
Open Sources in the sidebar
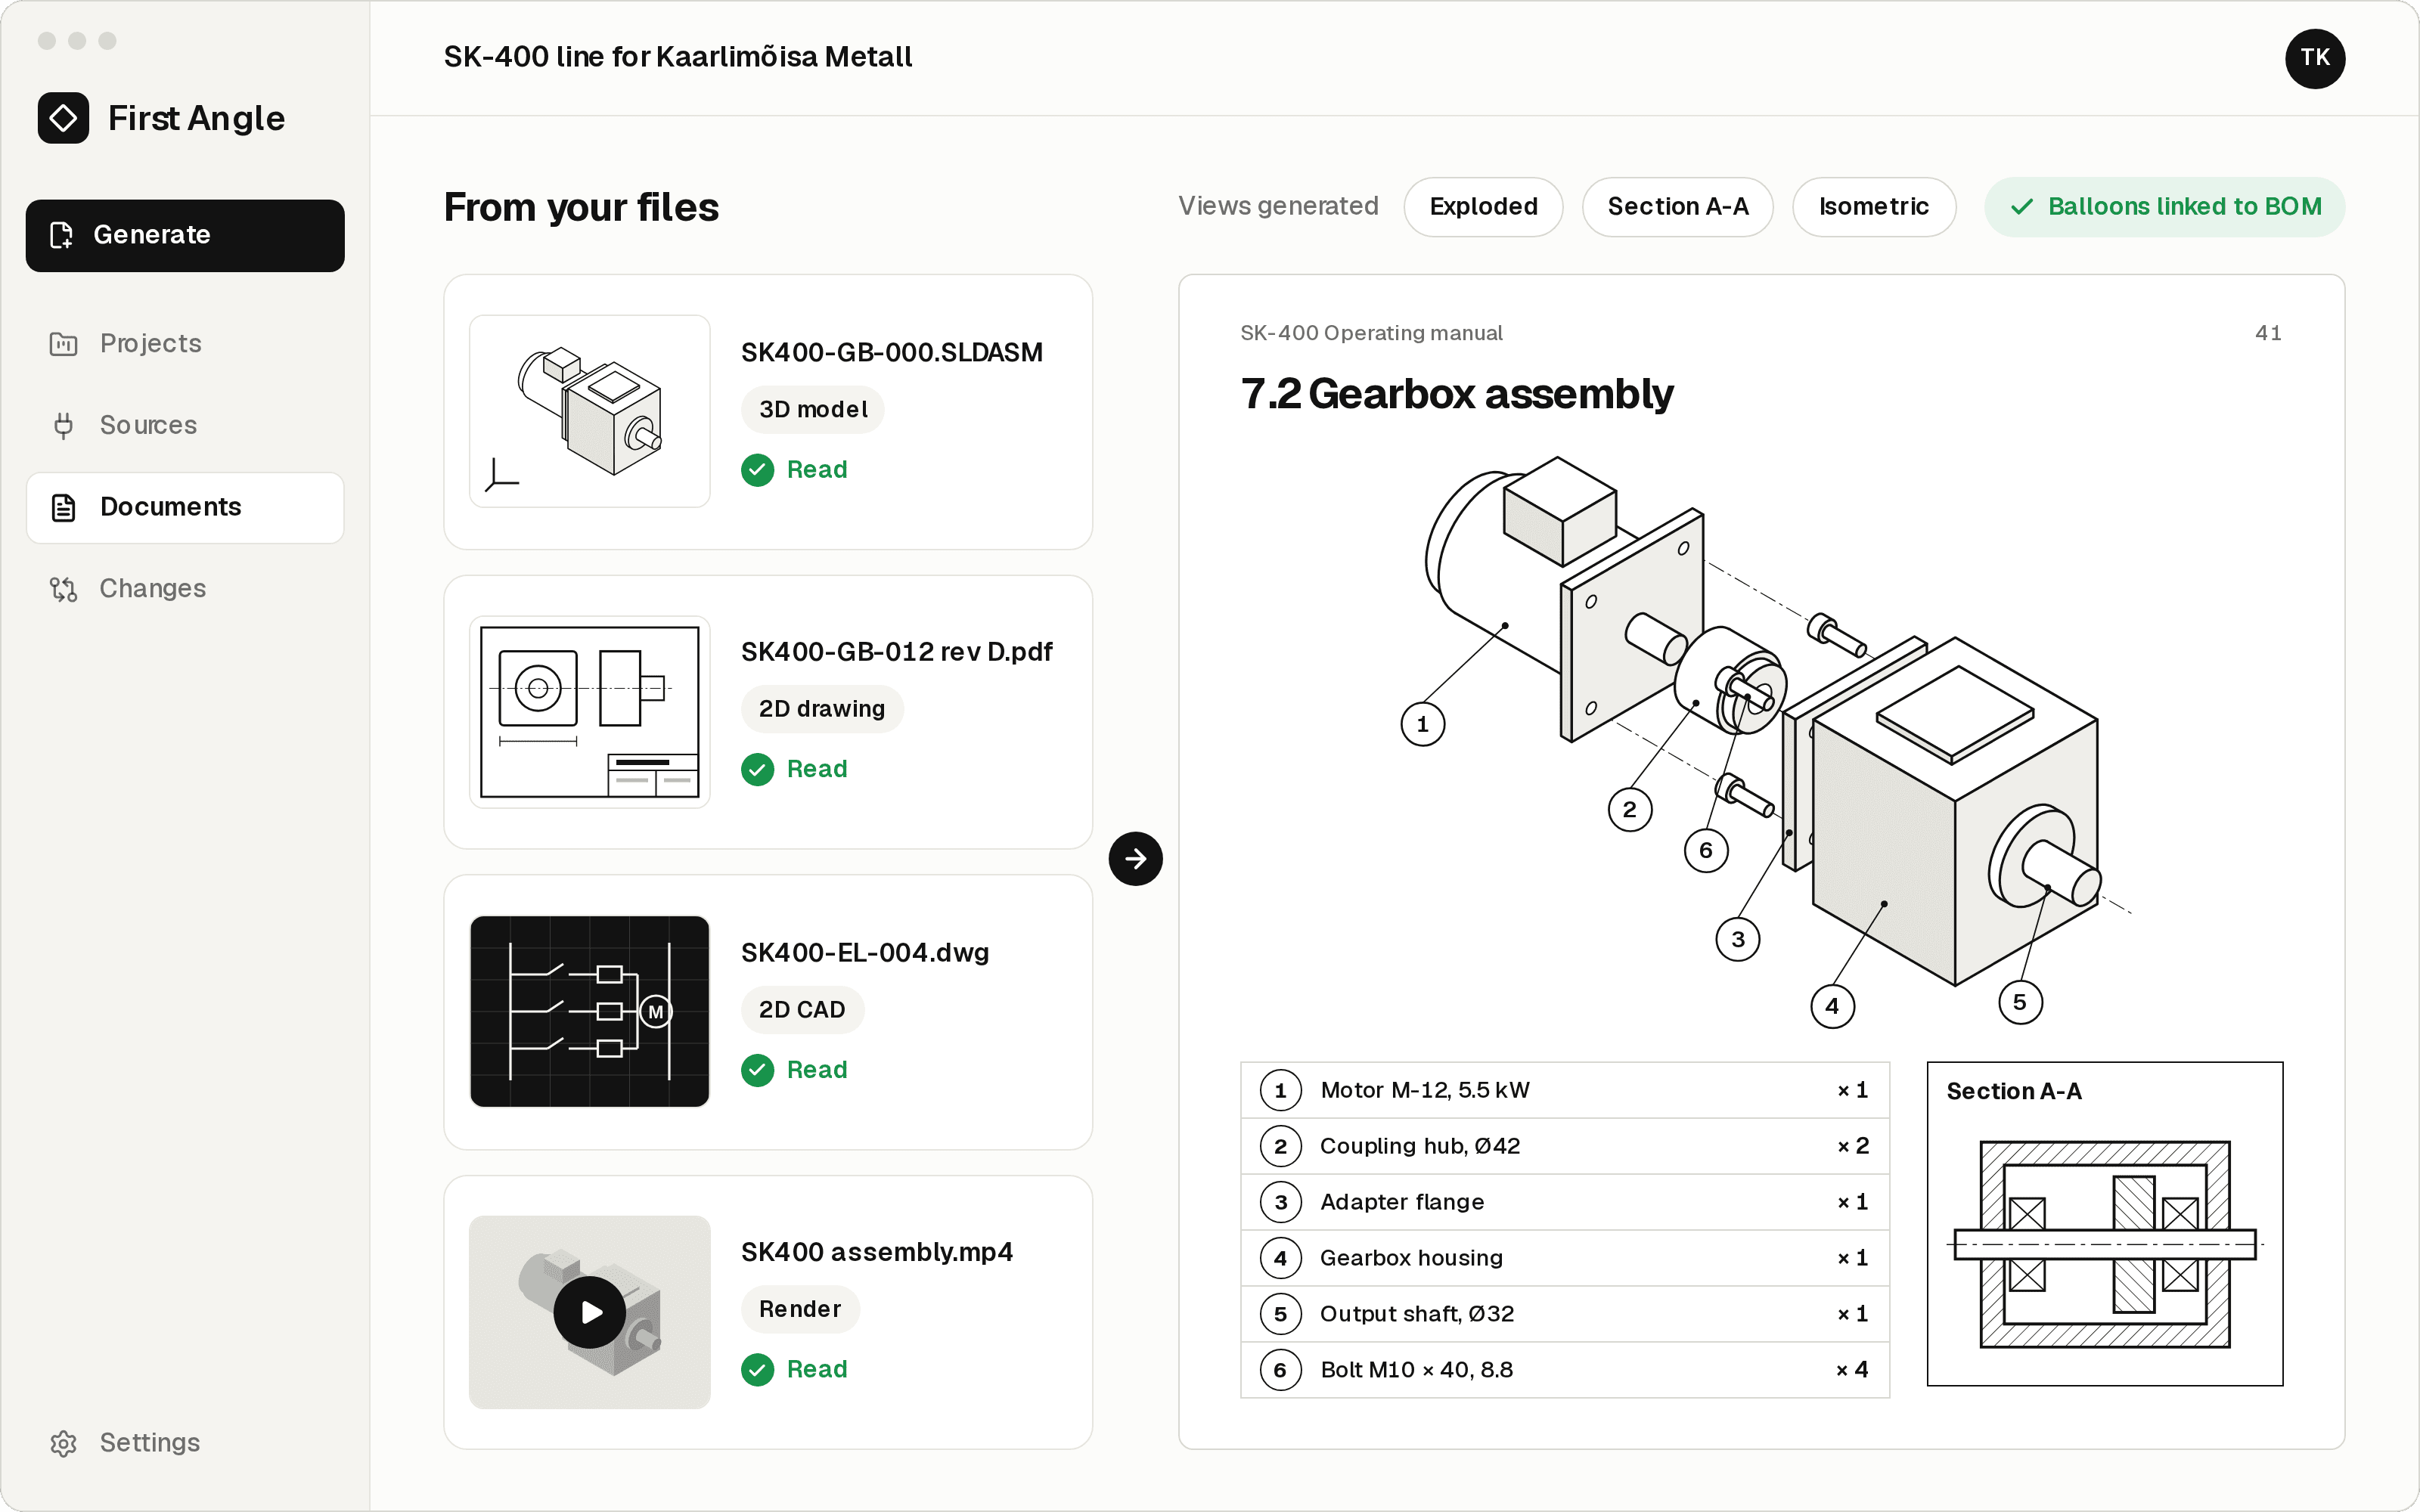coord(185,426)
